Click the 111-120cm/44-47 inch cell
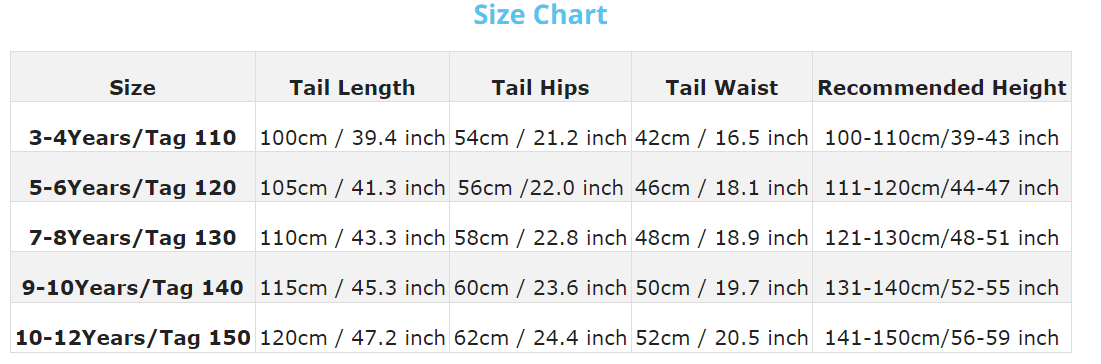Screen dimensions: 1101x364 click(942, 188)
